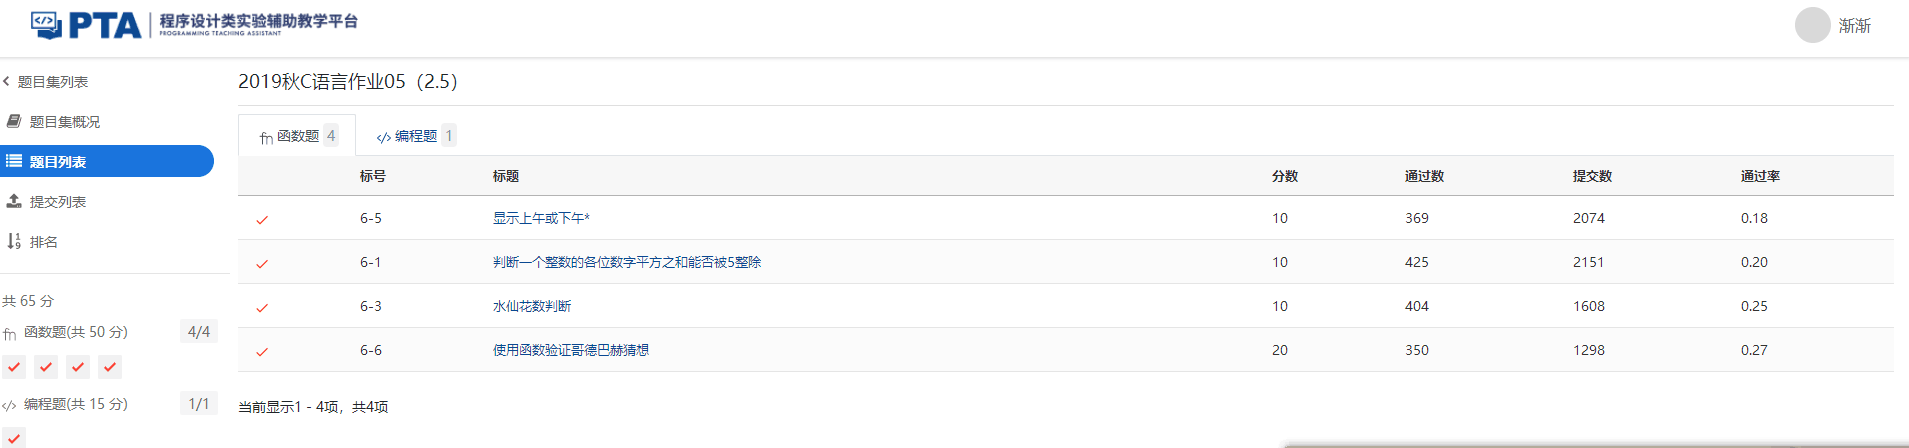Click username 渐渐 in the header
1909x448 pixels.
[x=1854, y=26]
